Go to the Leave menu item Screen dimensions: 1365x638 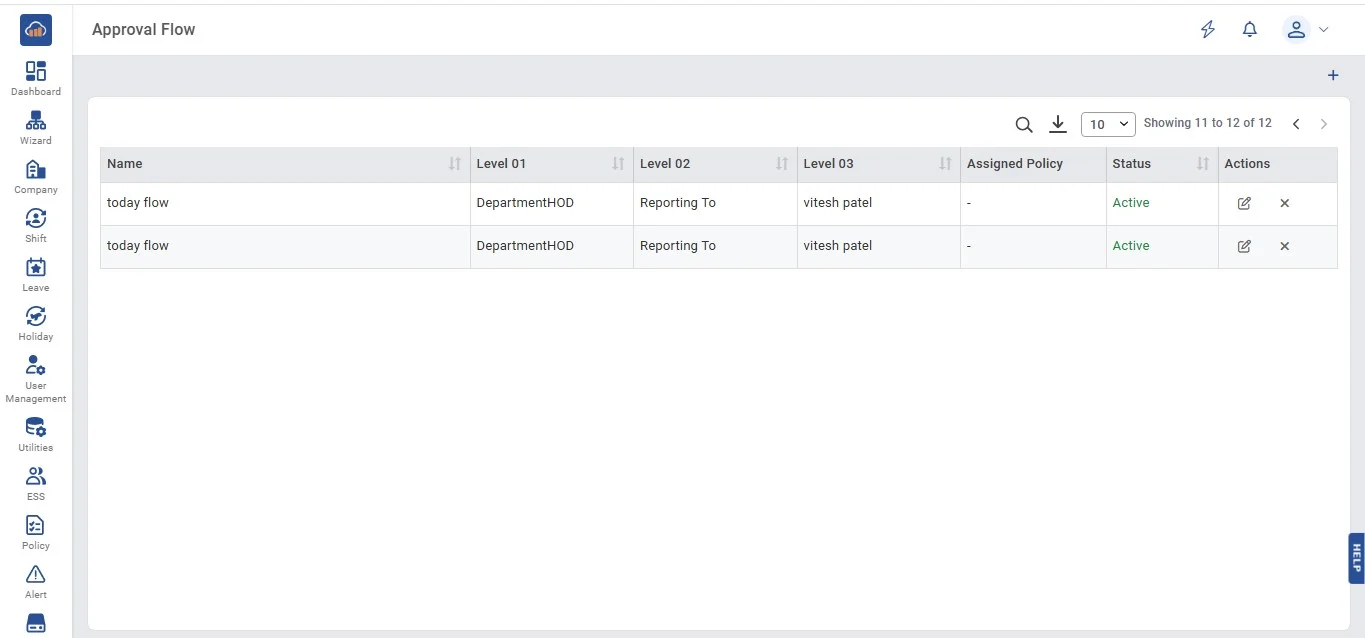pos(36,274)
